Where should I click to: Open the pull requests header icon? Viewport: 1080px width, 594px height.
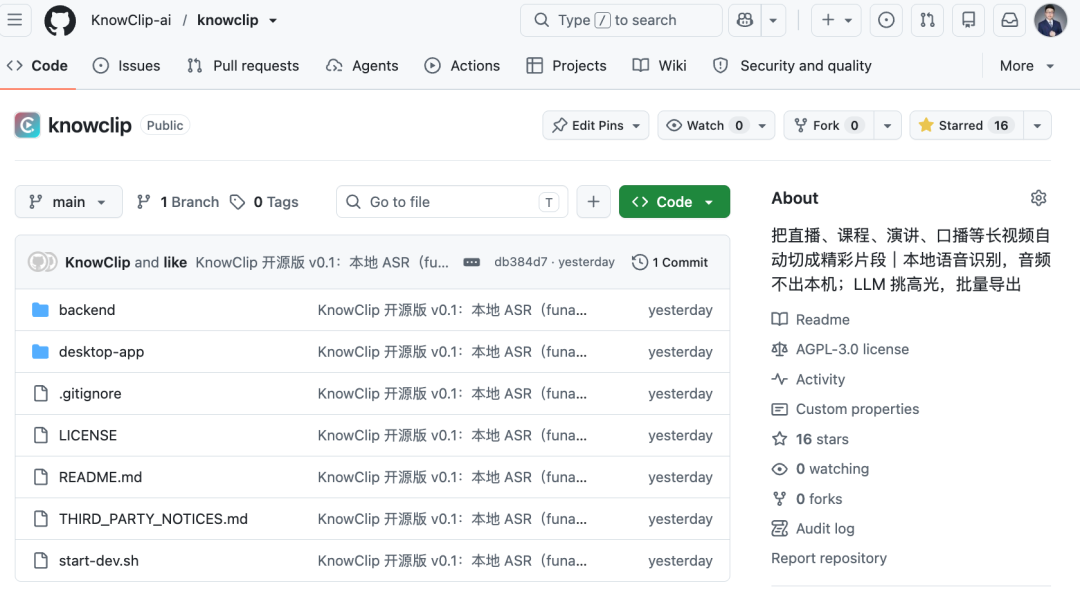pyautogui.click(x=927, y=20)
